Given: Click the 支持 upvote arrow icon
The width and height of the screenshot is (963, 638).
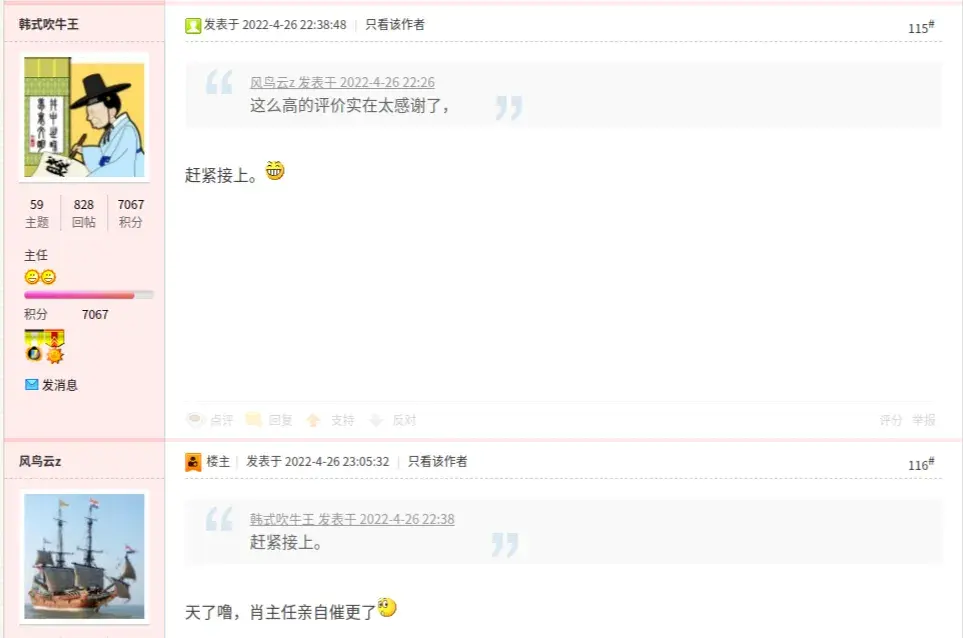Looking at the screenshot, I should [313, 420].
